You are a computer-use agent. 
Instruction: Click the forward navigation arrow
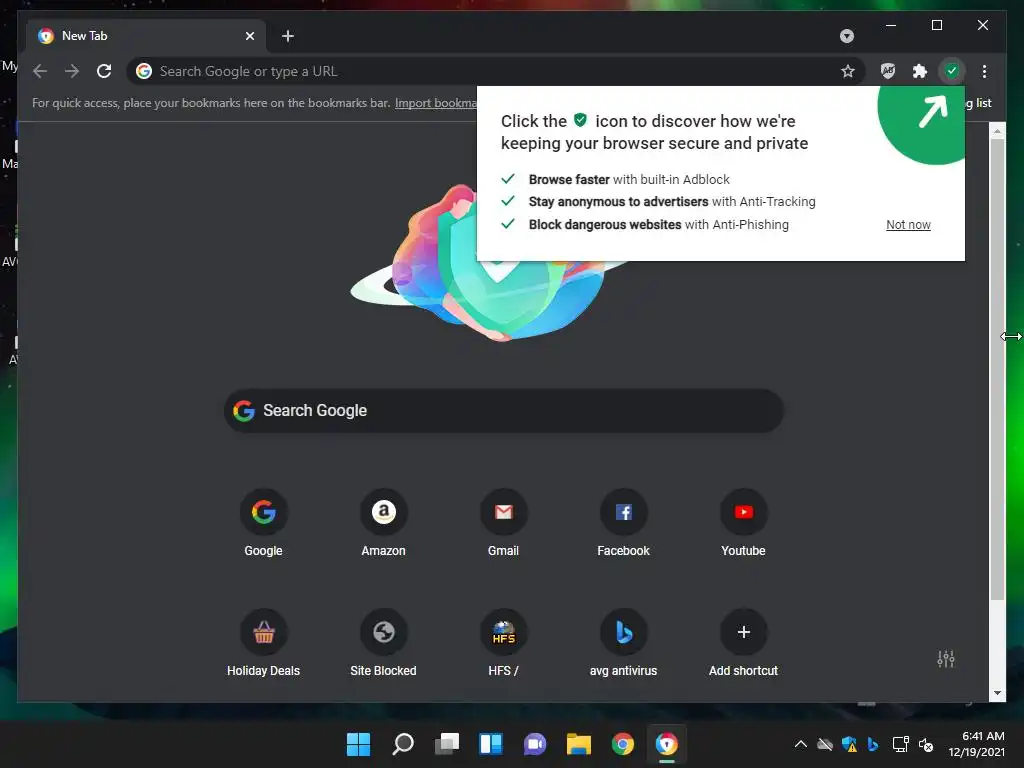coord(72,71)
